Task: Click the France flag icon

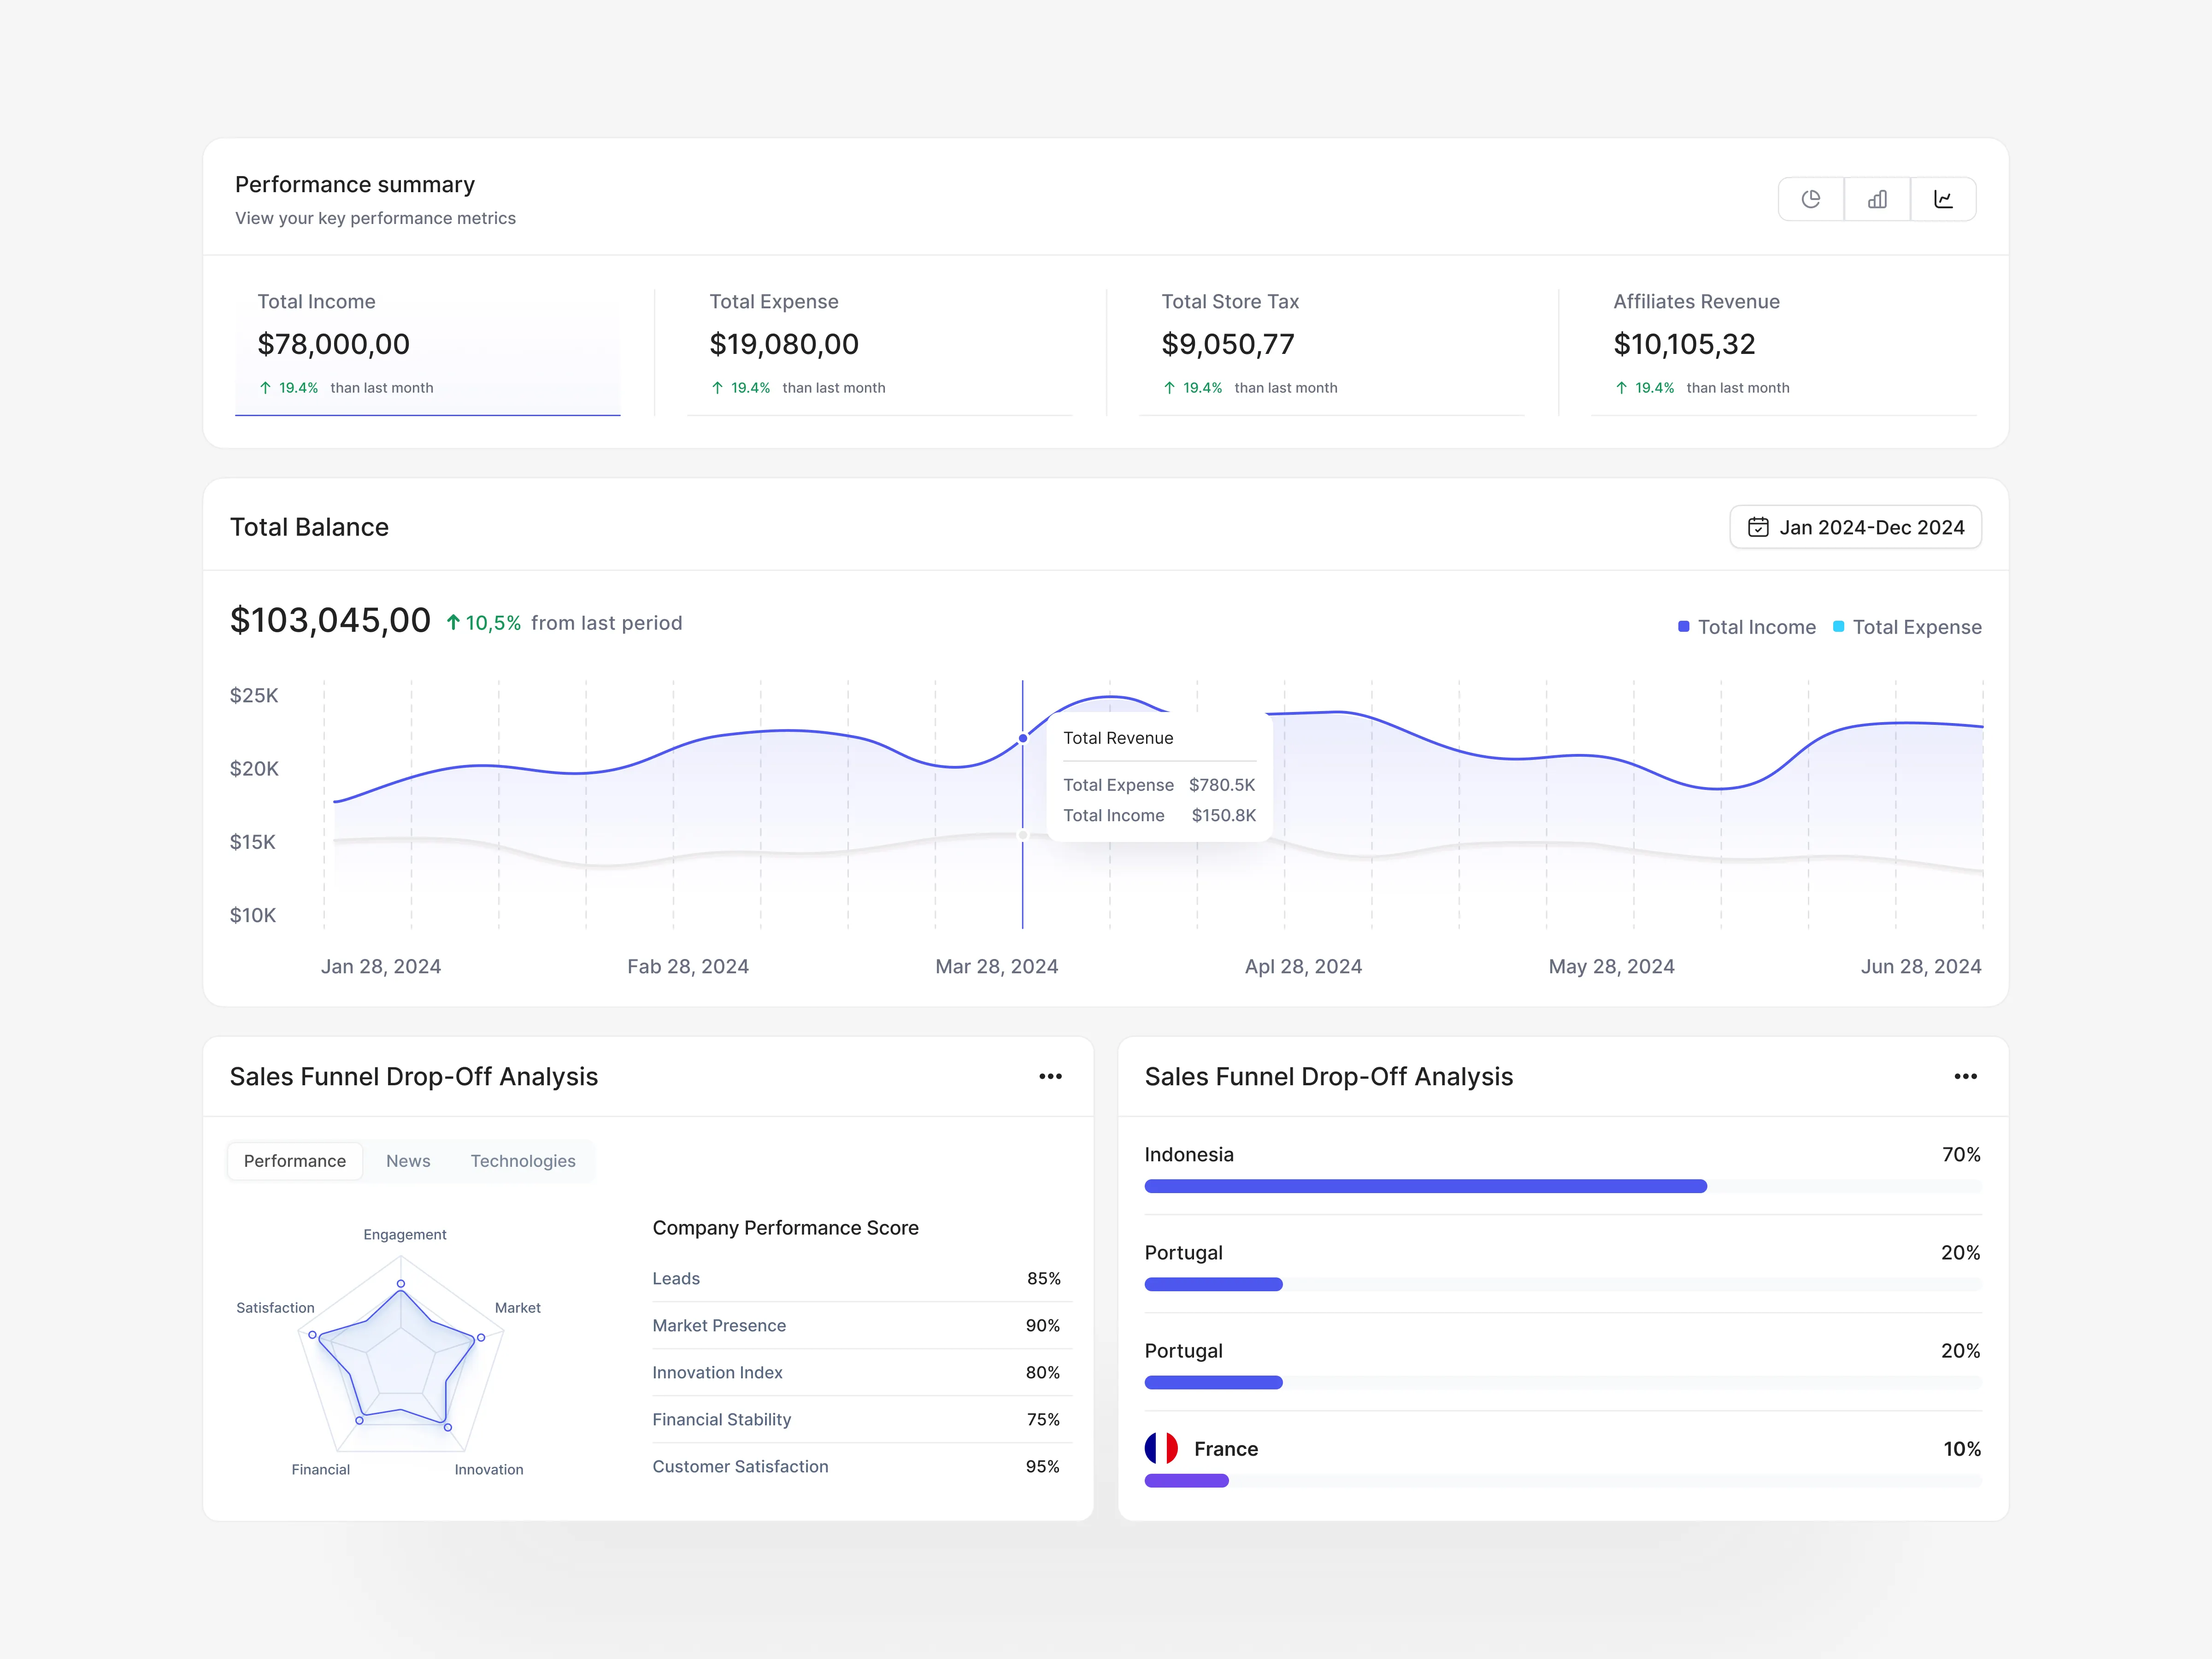Action: click(x=1162, y=1447)
